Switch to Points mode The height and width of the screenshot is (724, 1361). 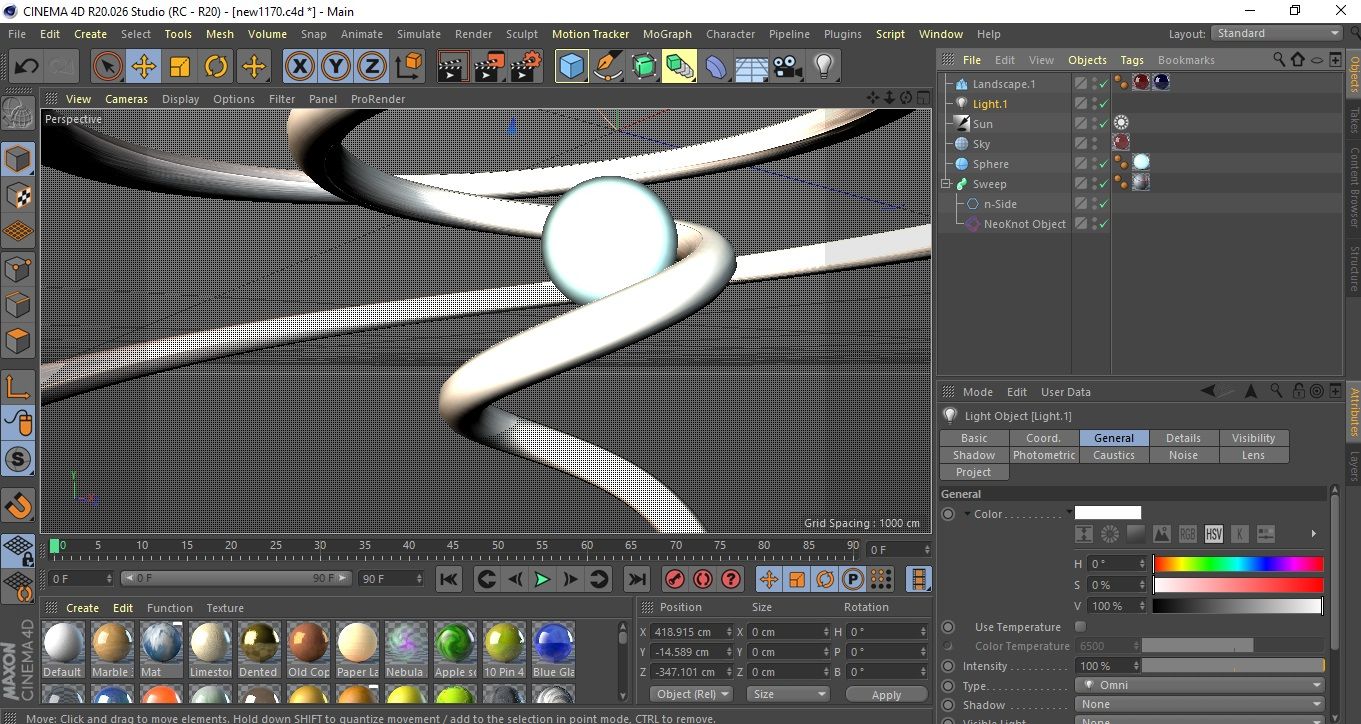18,268
